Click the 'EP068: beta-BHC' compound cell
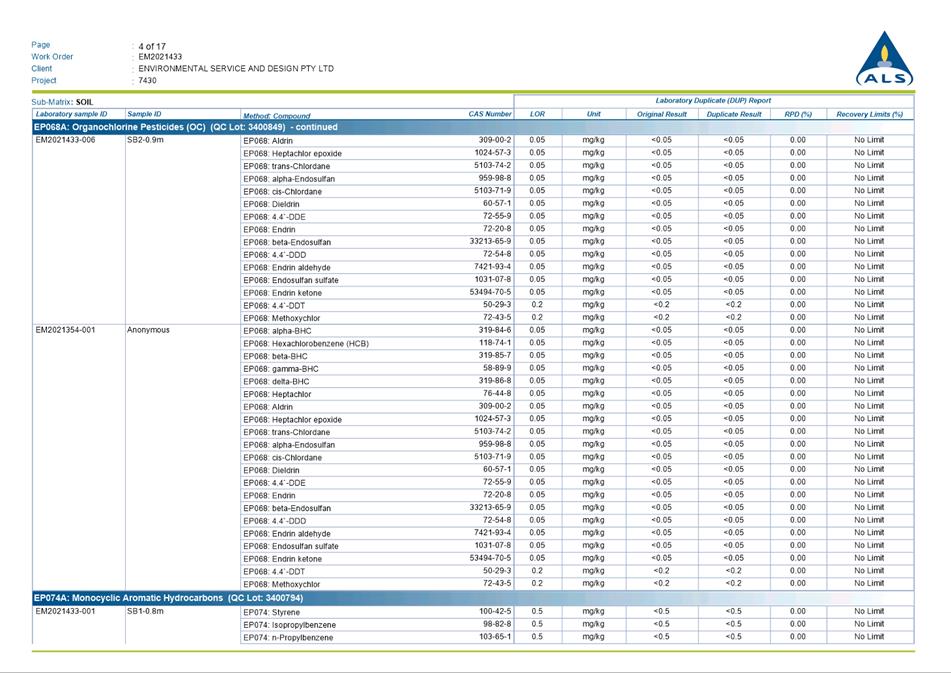This screenshot has height=673, width=951. [x=275, y=357]
